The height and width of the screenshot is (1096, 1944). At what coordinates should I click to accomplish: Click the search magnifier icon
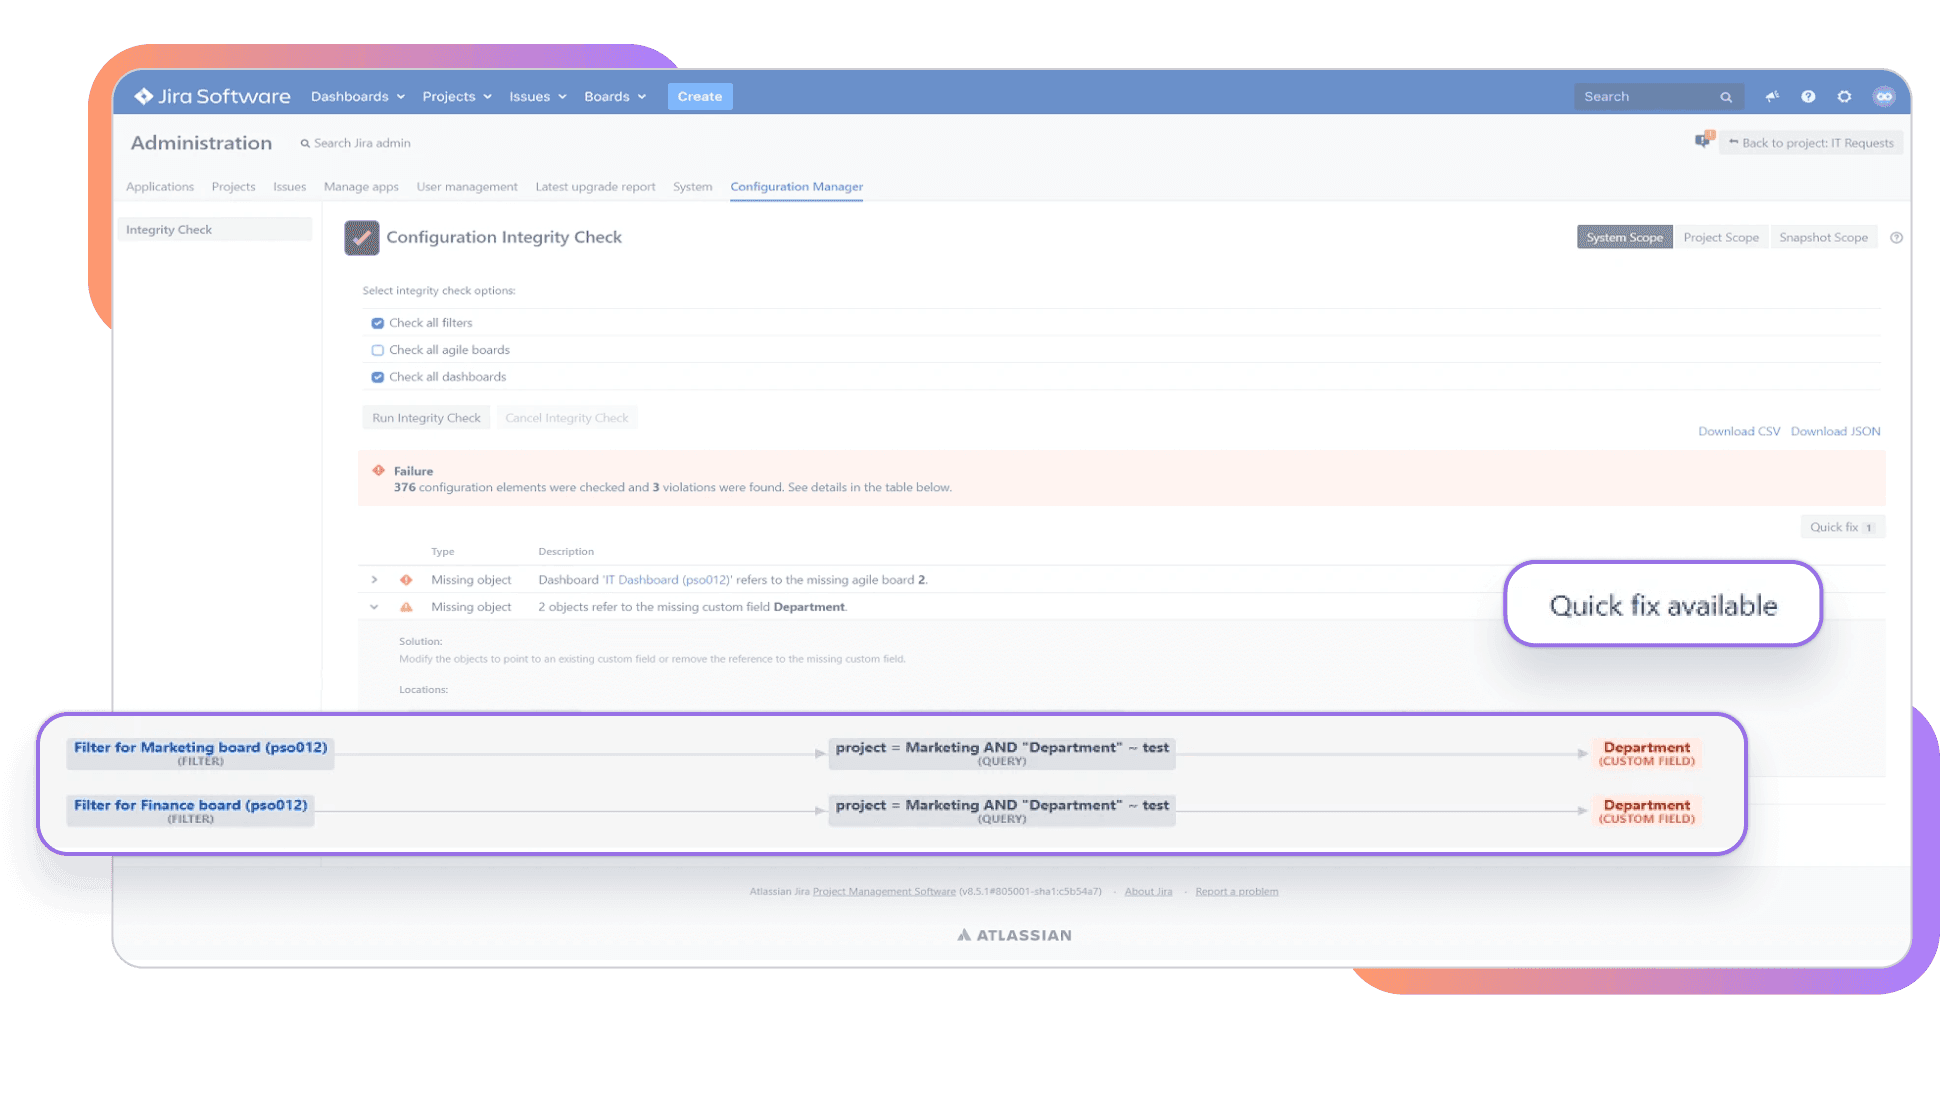(x=1726, y=97)
